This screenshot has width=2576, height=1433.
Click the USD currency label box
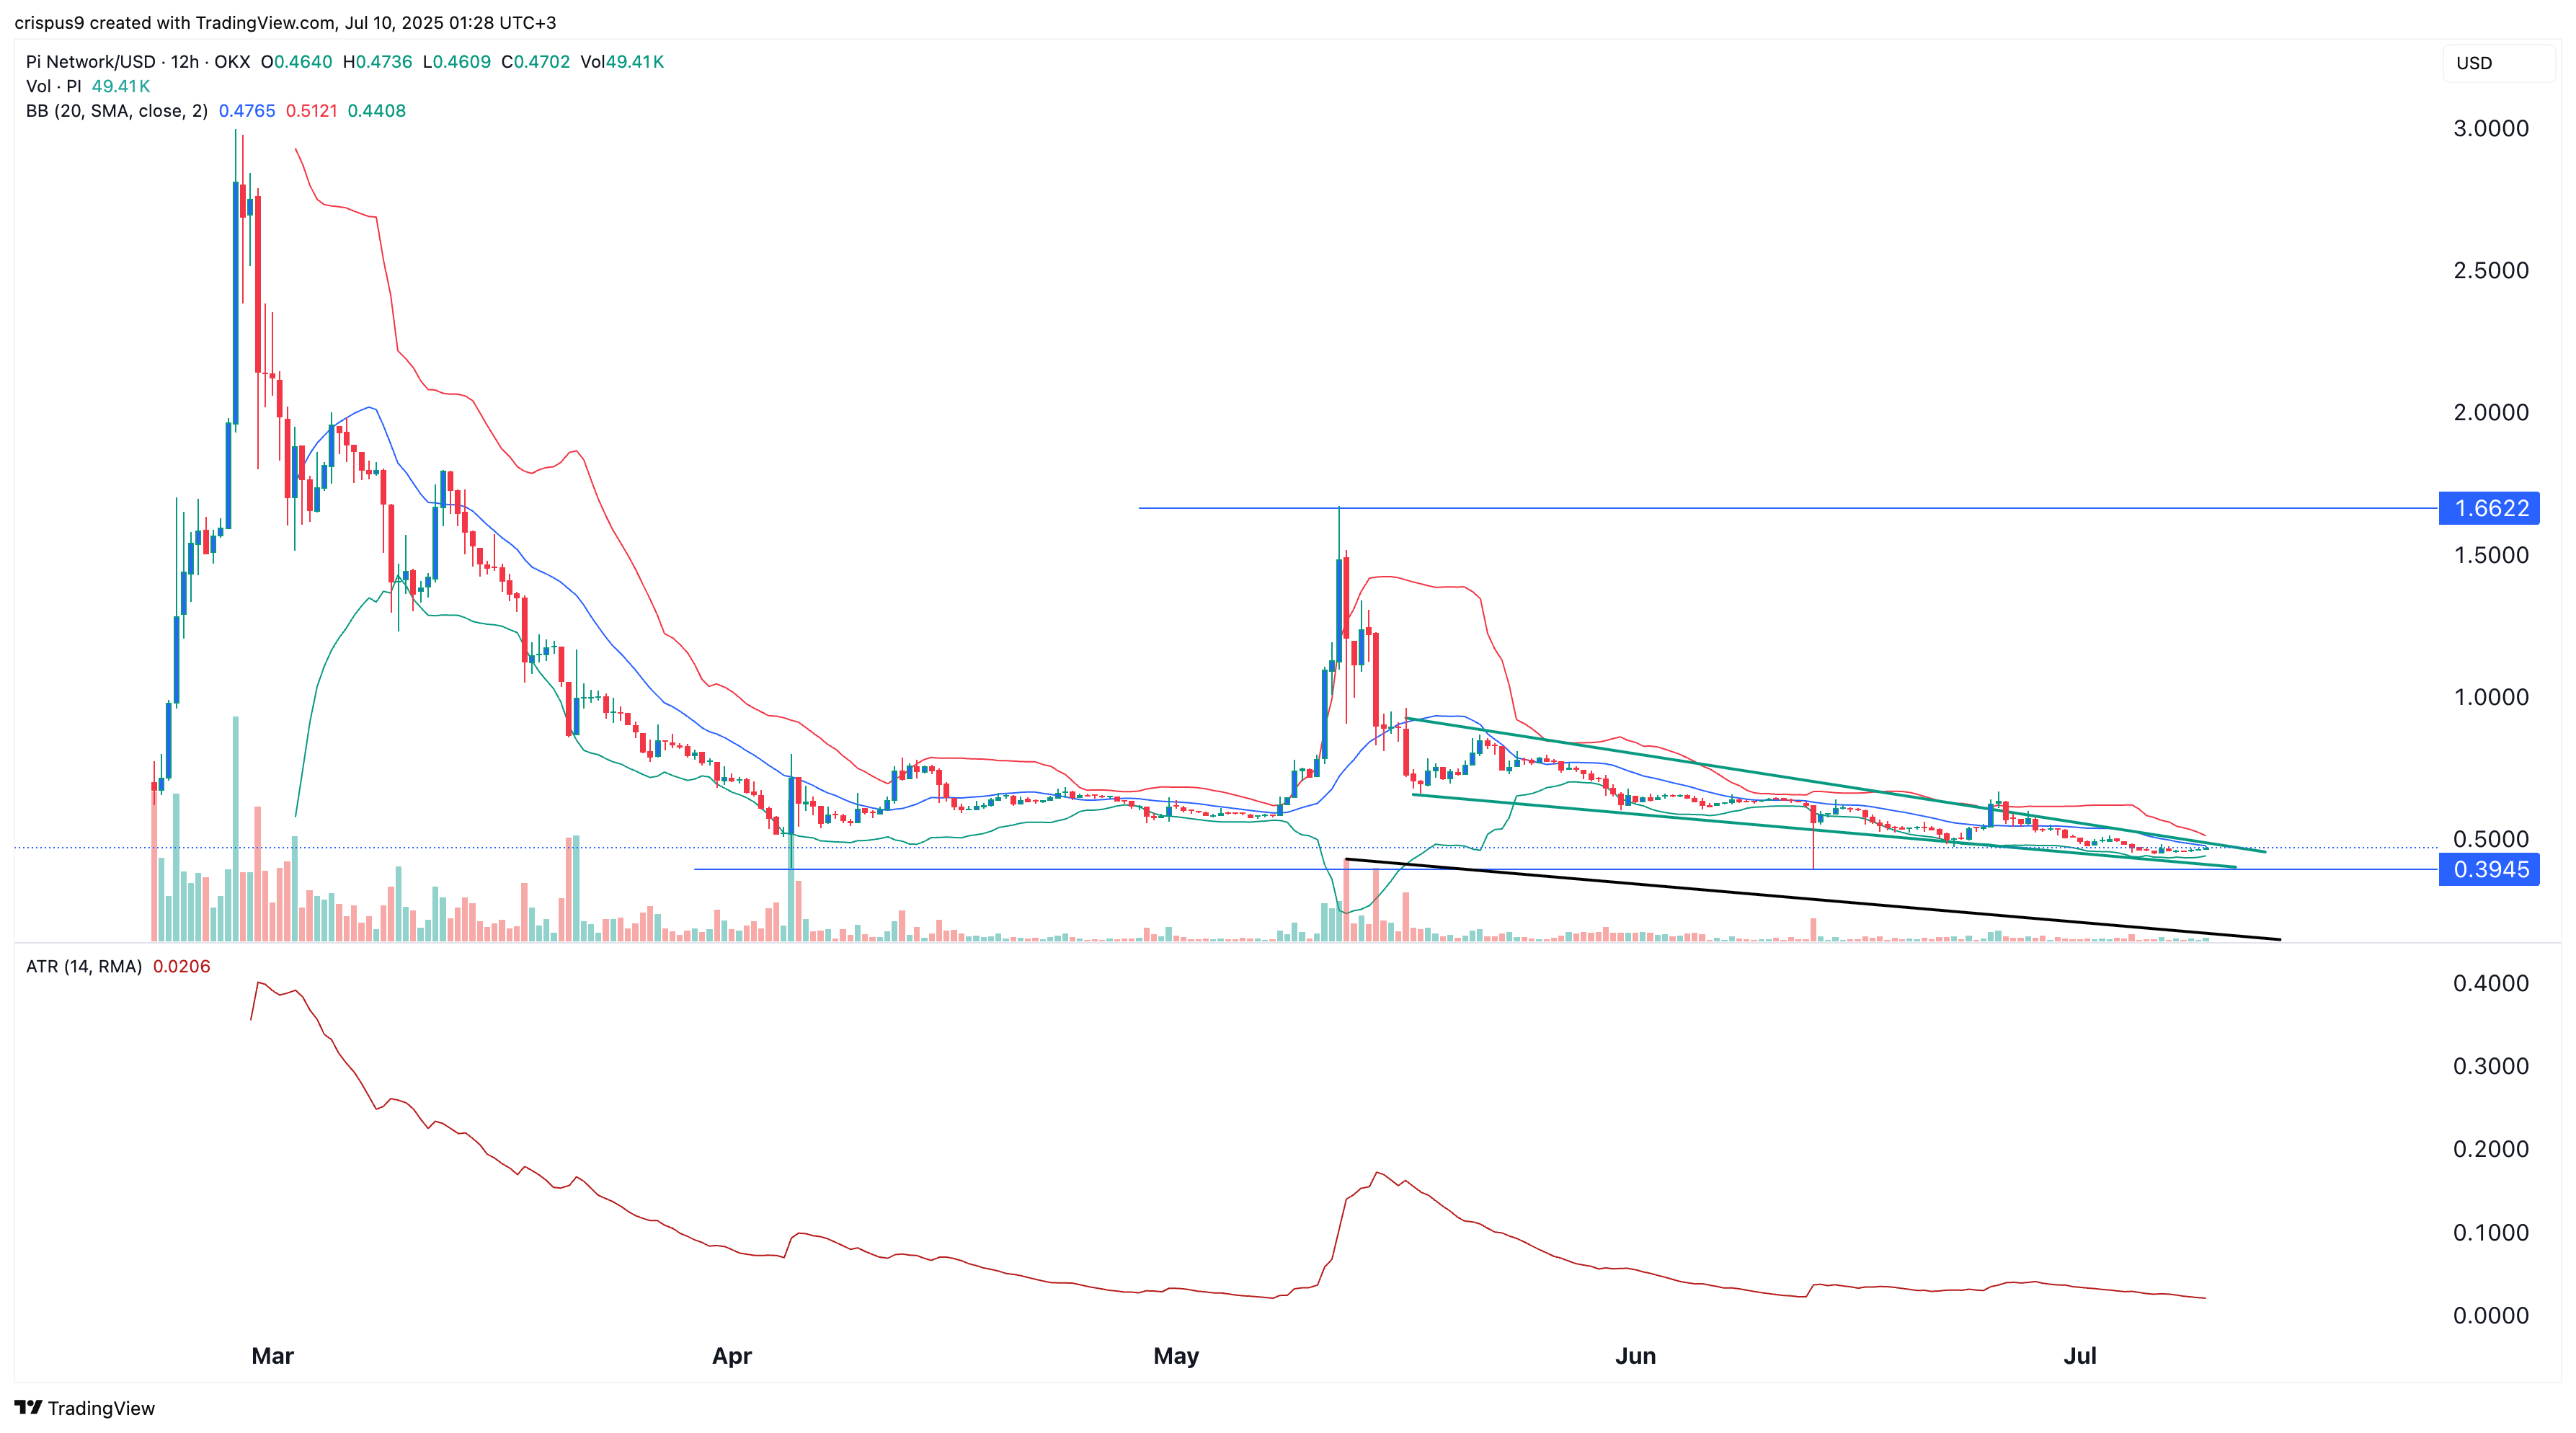click(2499, 63)
